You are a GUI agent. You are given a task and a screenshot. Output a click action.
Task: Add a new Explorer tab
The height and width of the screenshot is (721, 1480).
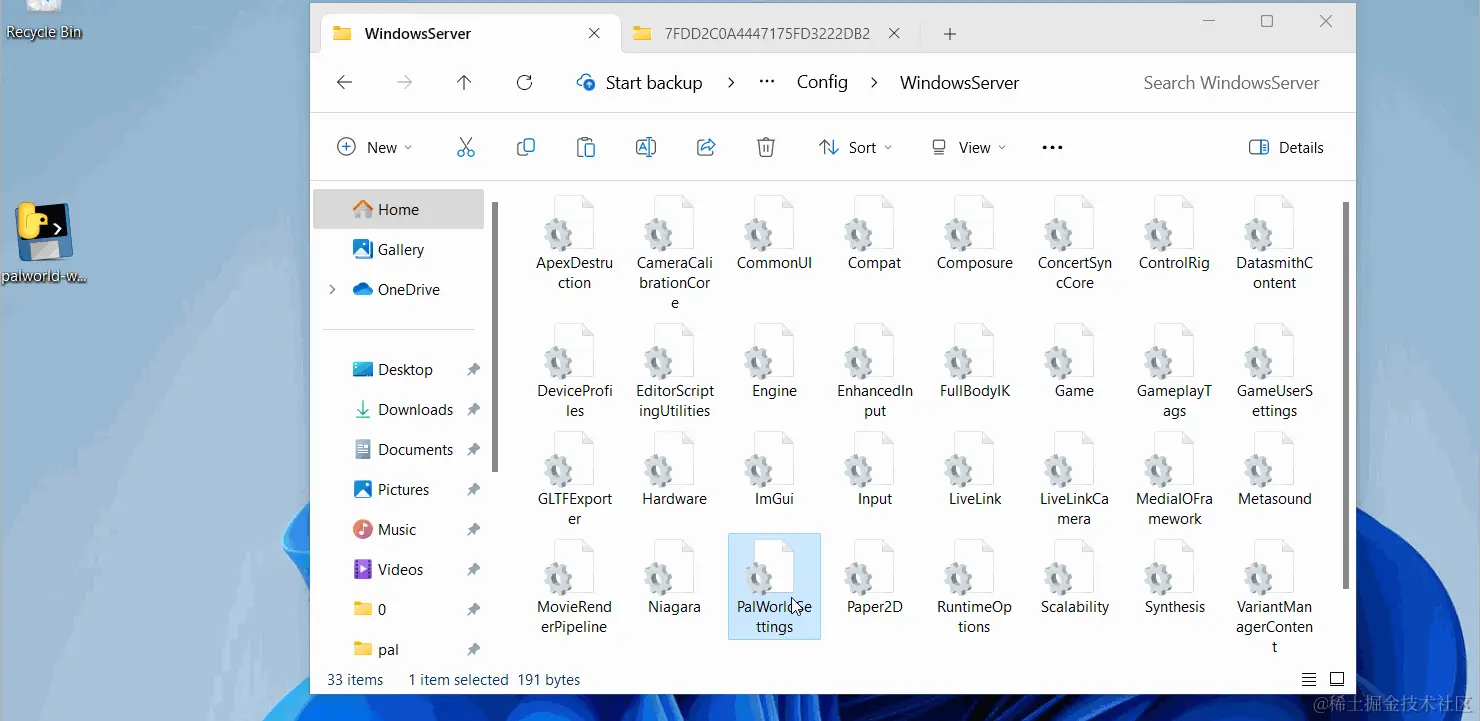coord(950,34)
